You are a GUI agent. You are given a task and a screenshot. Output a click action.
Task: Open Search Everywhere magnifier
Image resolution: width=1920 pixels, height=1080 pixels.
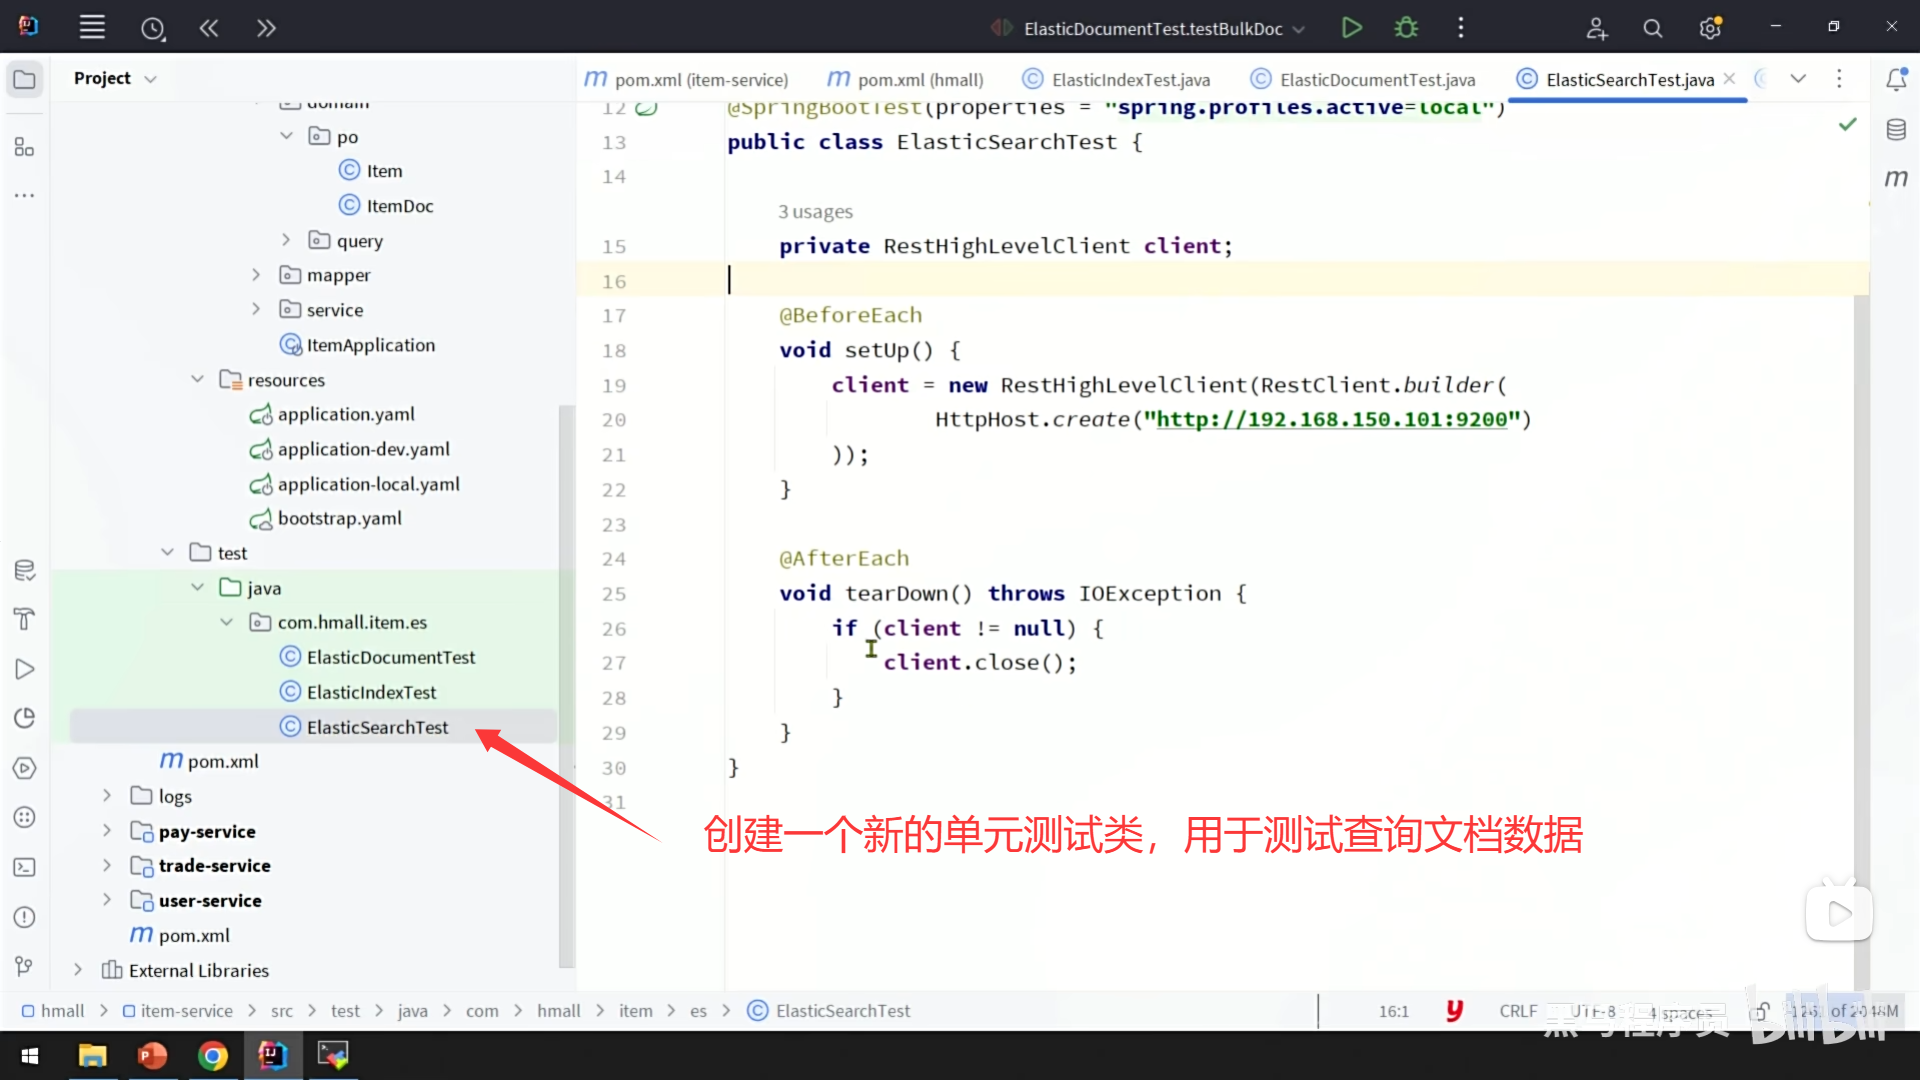click(x=1653, y=28)
